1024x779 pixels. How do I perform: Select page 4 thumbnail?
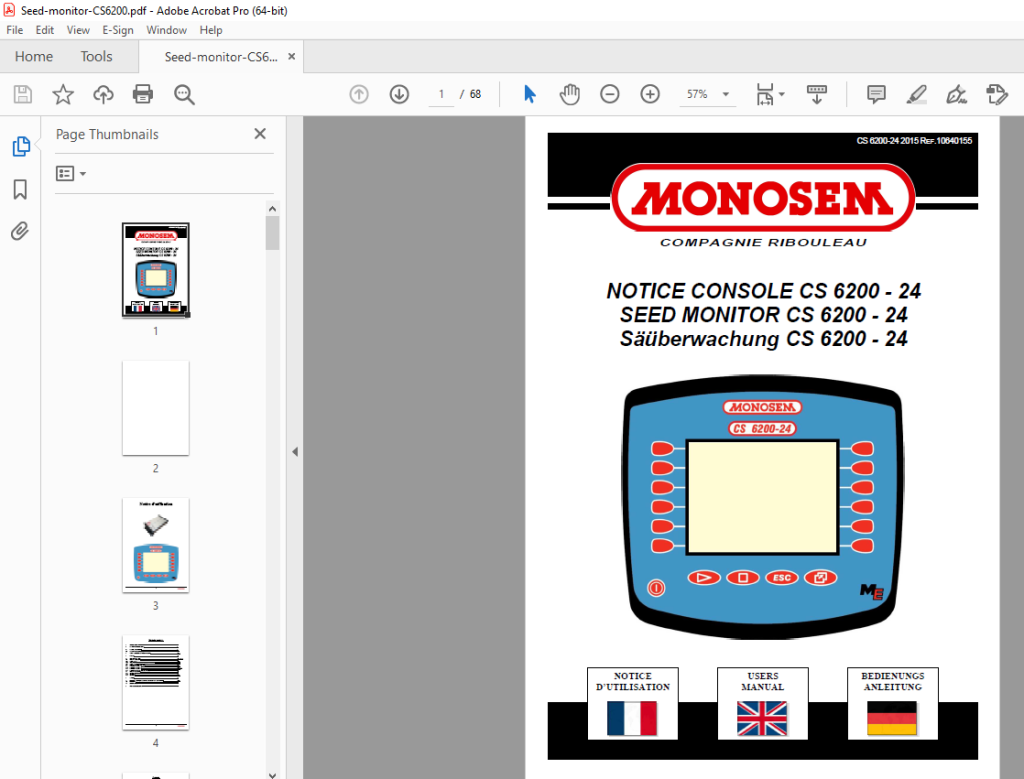[x=155, y=682]
